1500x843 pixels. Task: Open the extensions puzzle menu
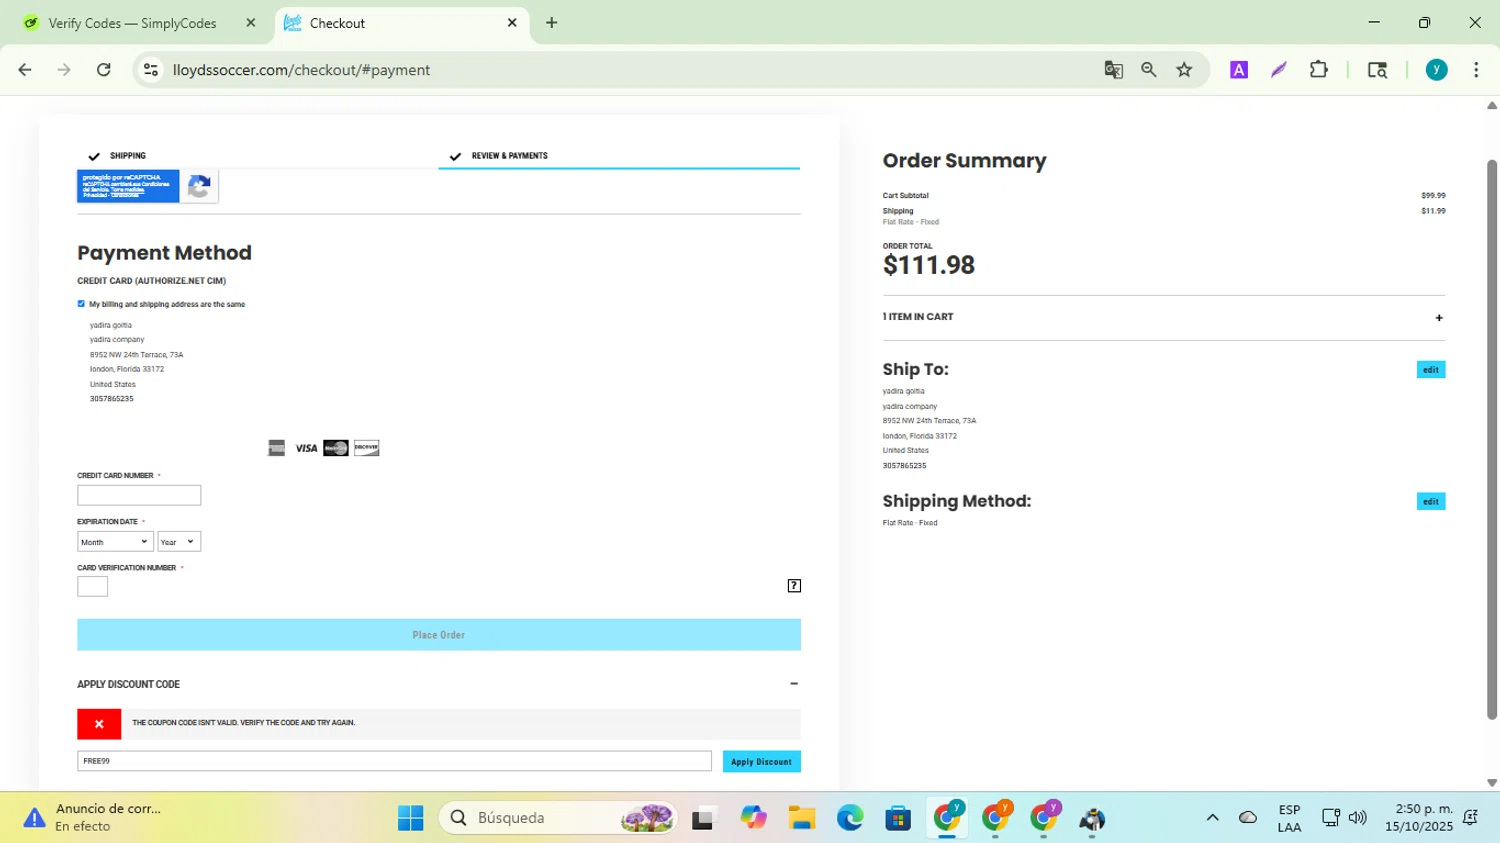1319,70
